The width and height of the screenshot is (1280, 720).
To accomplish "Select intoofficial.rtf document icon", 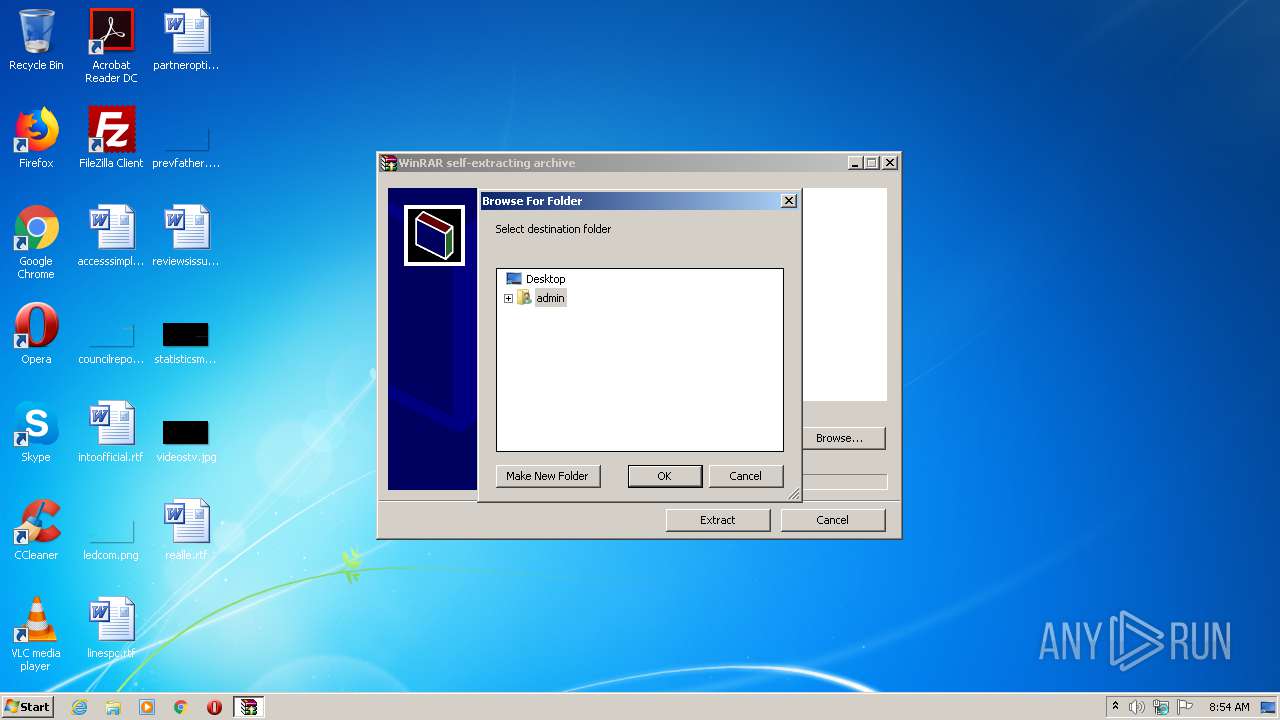I will click(x=111, y=432).
